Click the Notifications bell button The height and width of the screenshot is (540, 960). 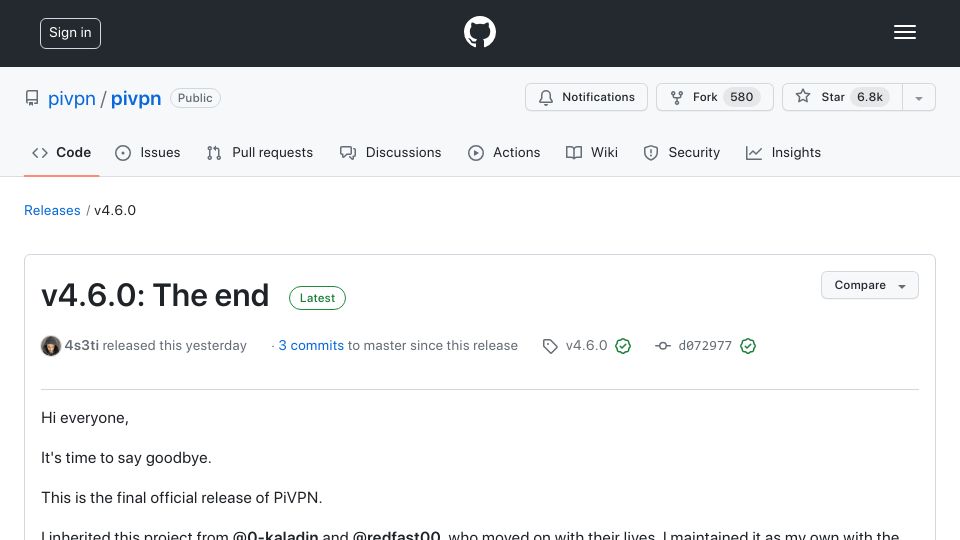click(586, 97)
